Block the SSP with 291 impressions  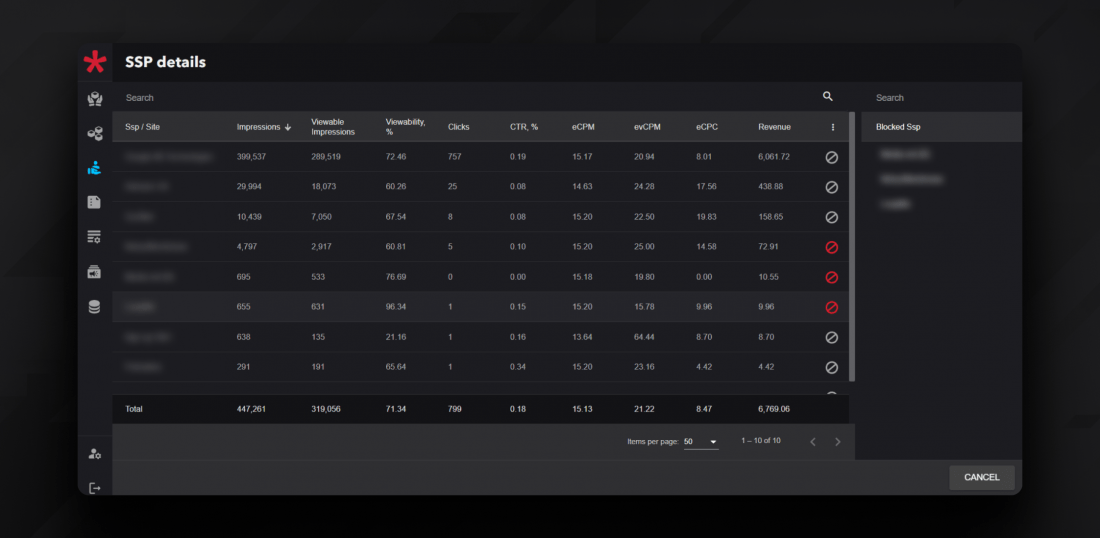pos(832,368)
